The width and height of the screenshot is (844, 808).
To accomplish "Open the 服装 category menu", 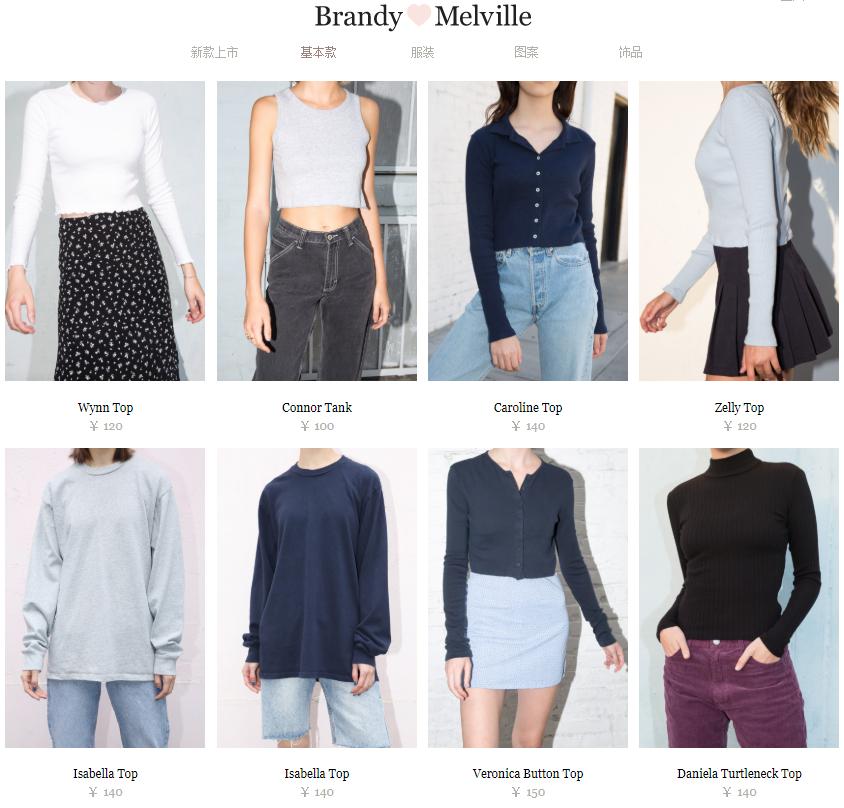I will coord(422,52).
